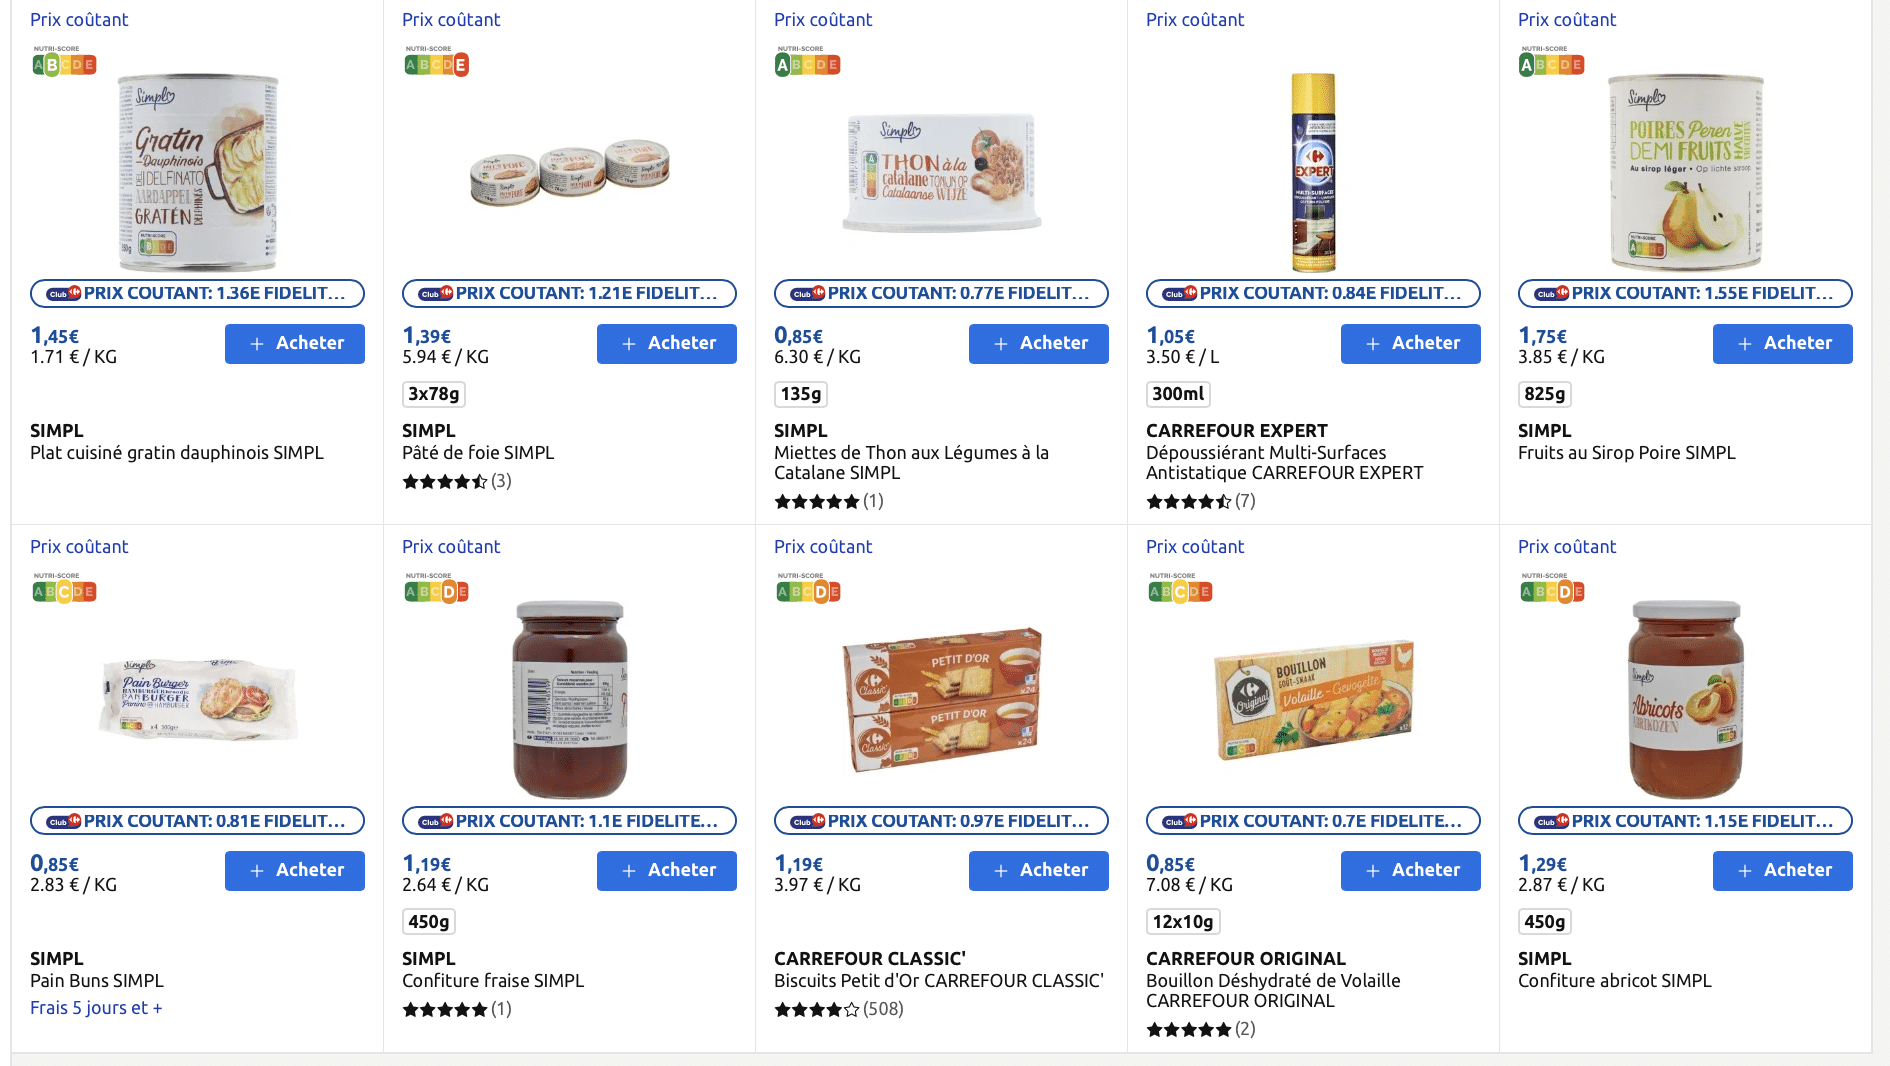1890x1066 pixels.
Task: Add Miettes de Thon à la Catalane to cart
Action: coord(1038,344)
